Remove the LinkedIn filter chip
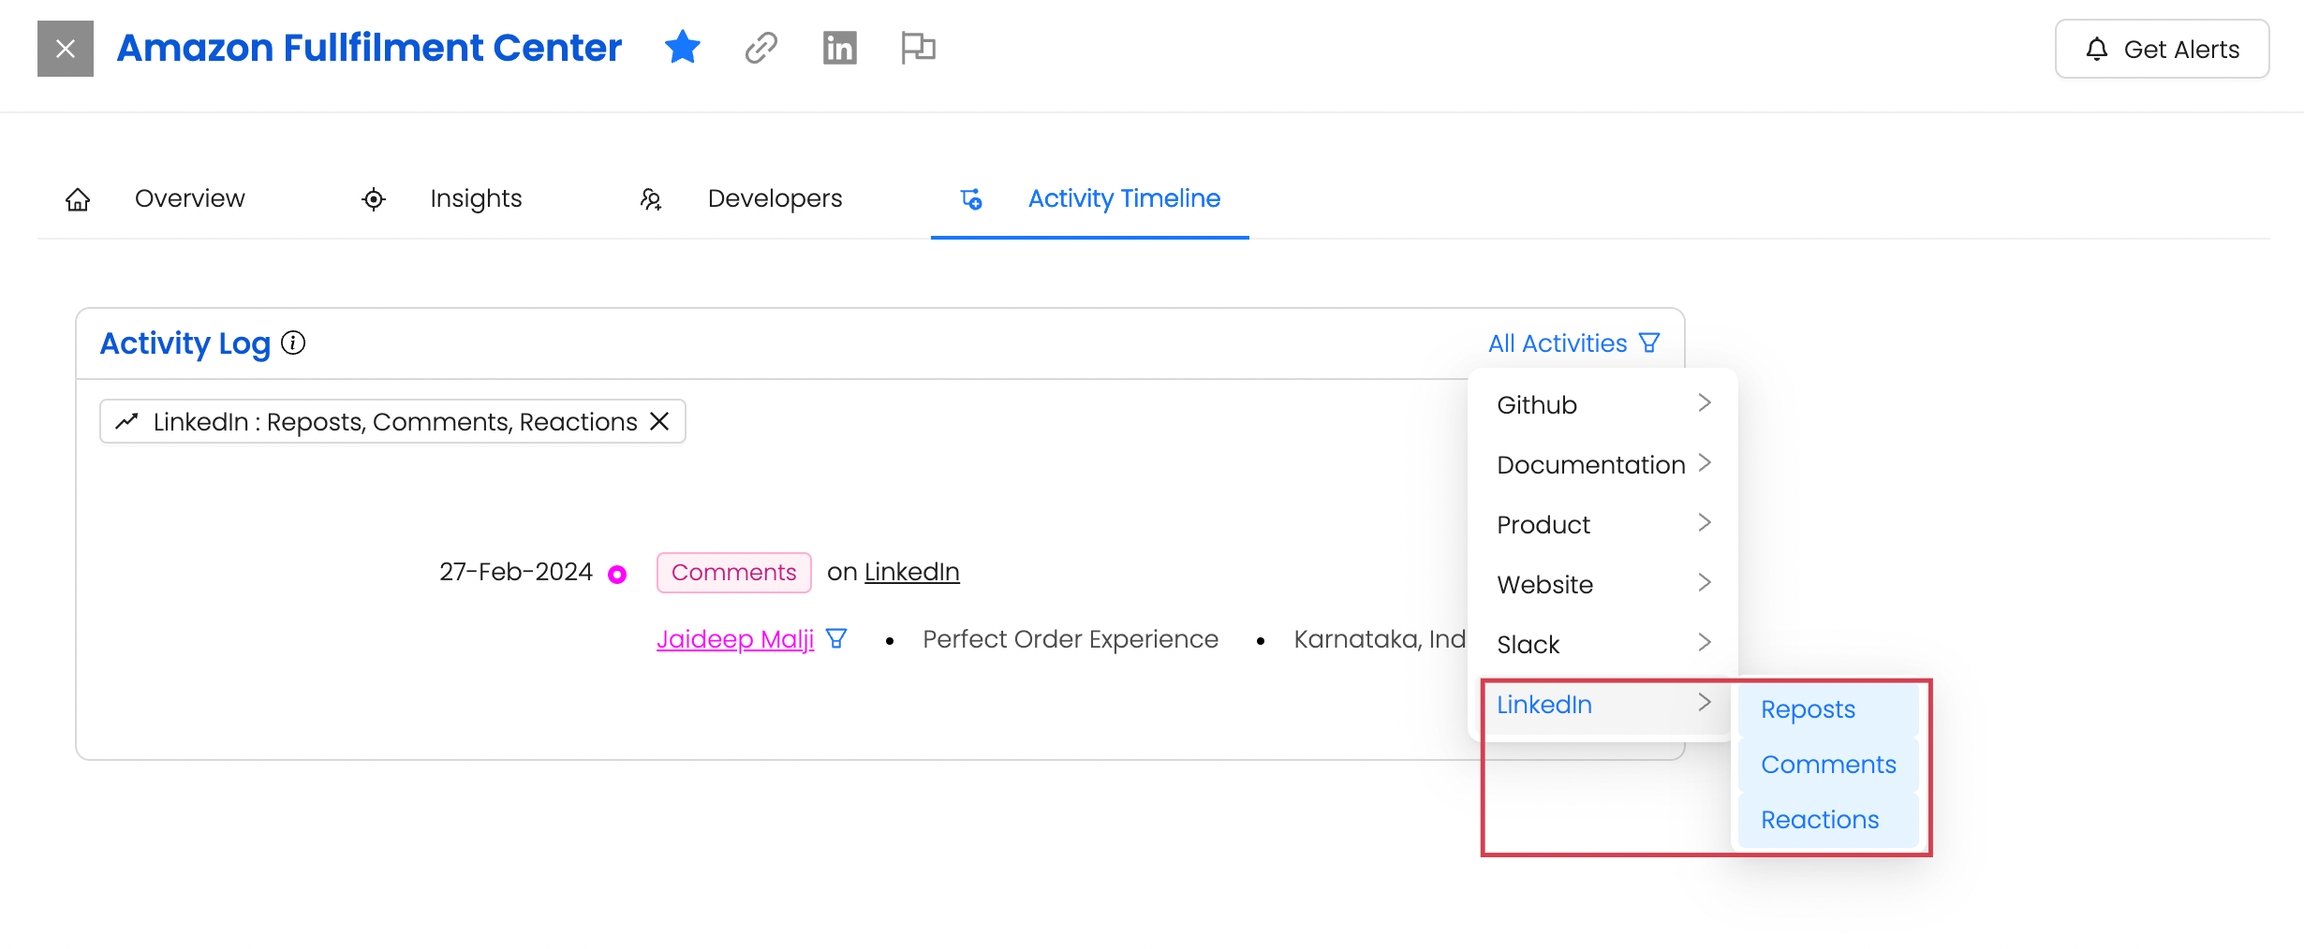The image size is (2304, 949). click(659, 421)
